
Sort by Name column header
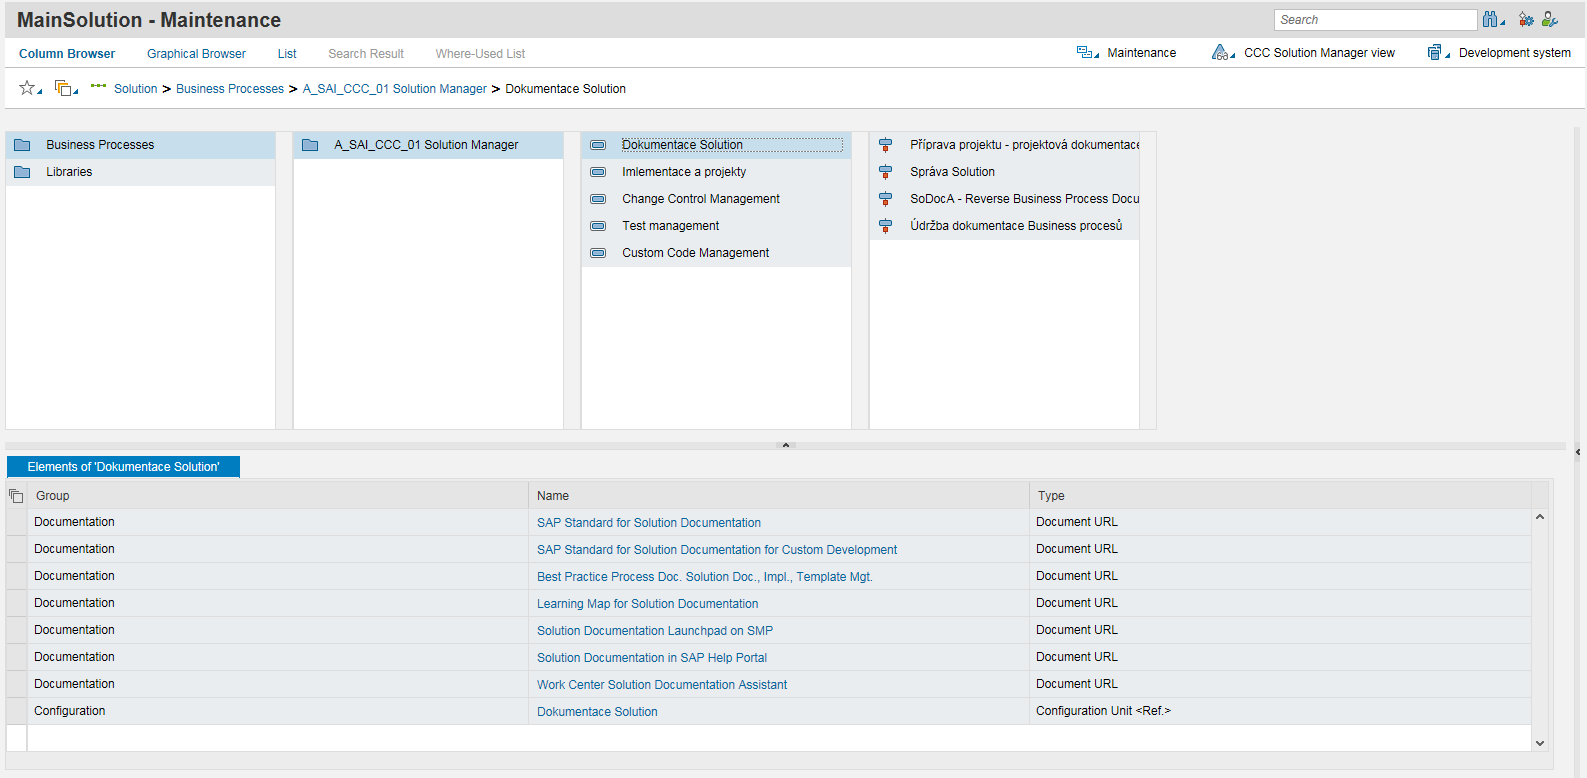click(x=779, y=496)
